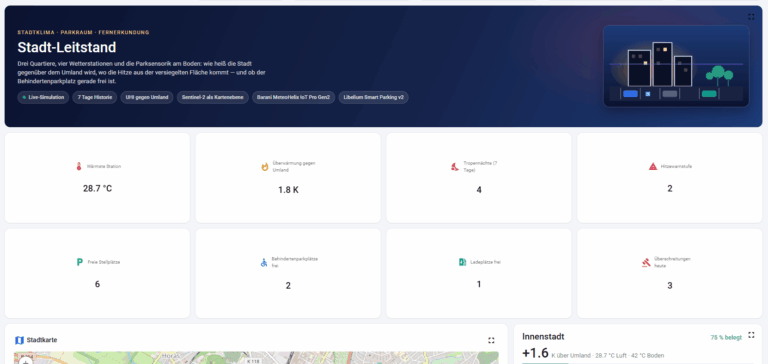
Task: Select the Live-Simulation chip
Action: (43, 97)
